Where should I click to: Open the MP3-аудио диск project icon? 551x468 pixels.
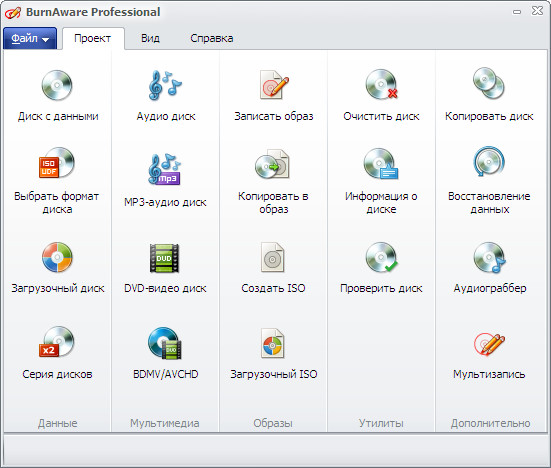(x=164, y=169)
